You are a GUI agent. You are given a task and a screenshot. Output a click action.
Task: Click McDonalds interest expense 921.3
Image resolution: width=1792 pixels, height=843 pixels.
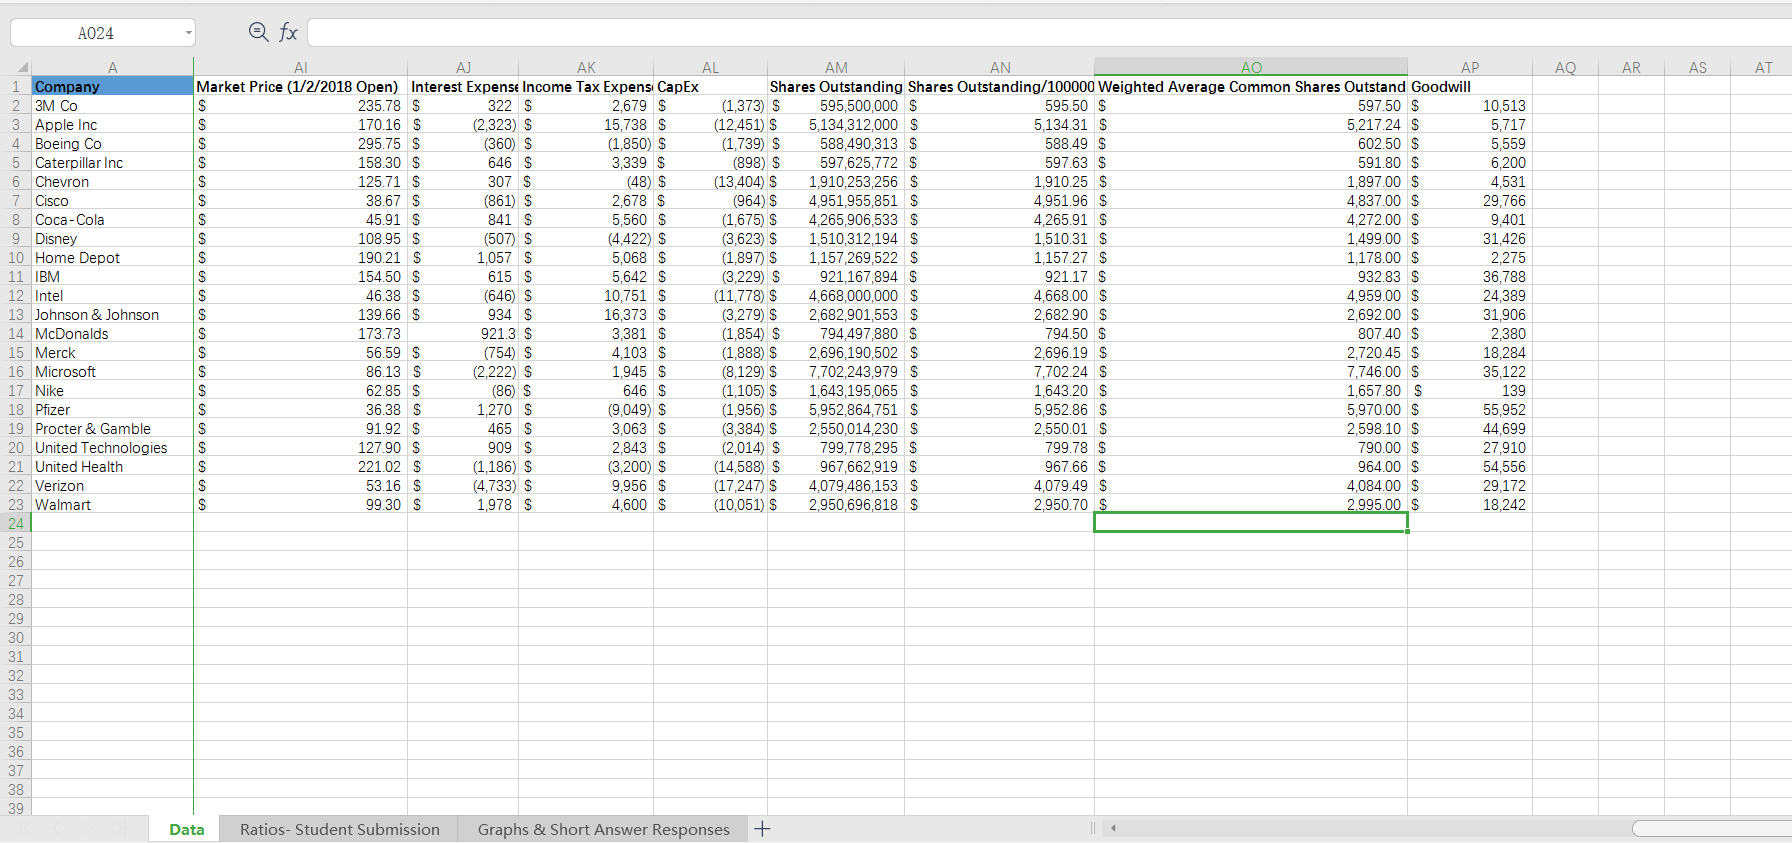coord(463,334)
